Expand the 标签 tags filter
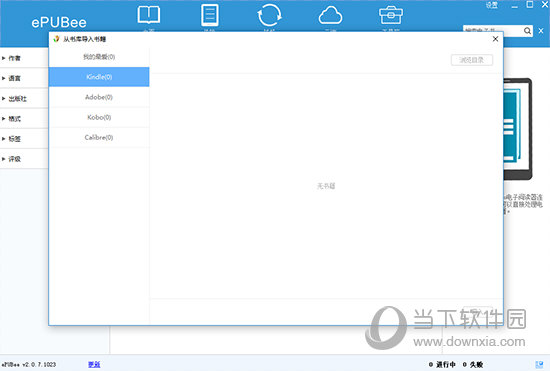Image resolution: width=550 pixels, height=371 pixels. (x=24, y=139)
